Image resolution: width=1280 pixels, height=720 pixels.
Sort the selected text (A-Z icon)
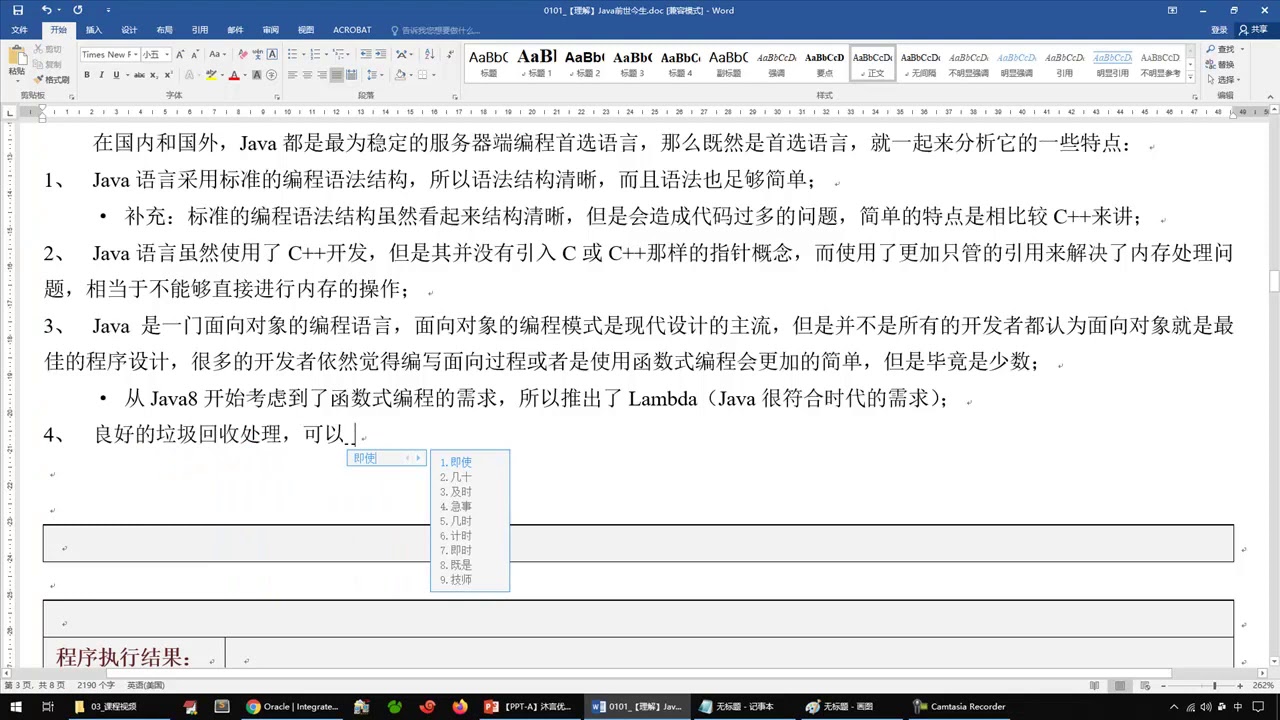[x=430, y=54]
